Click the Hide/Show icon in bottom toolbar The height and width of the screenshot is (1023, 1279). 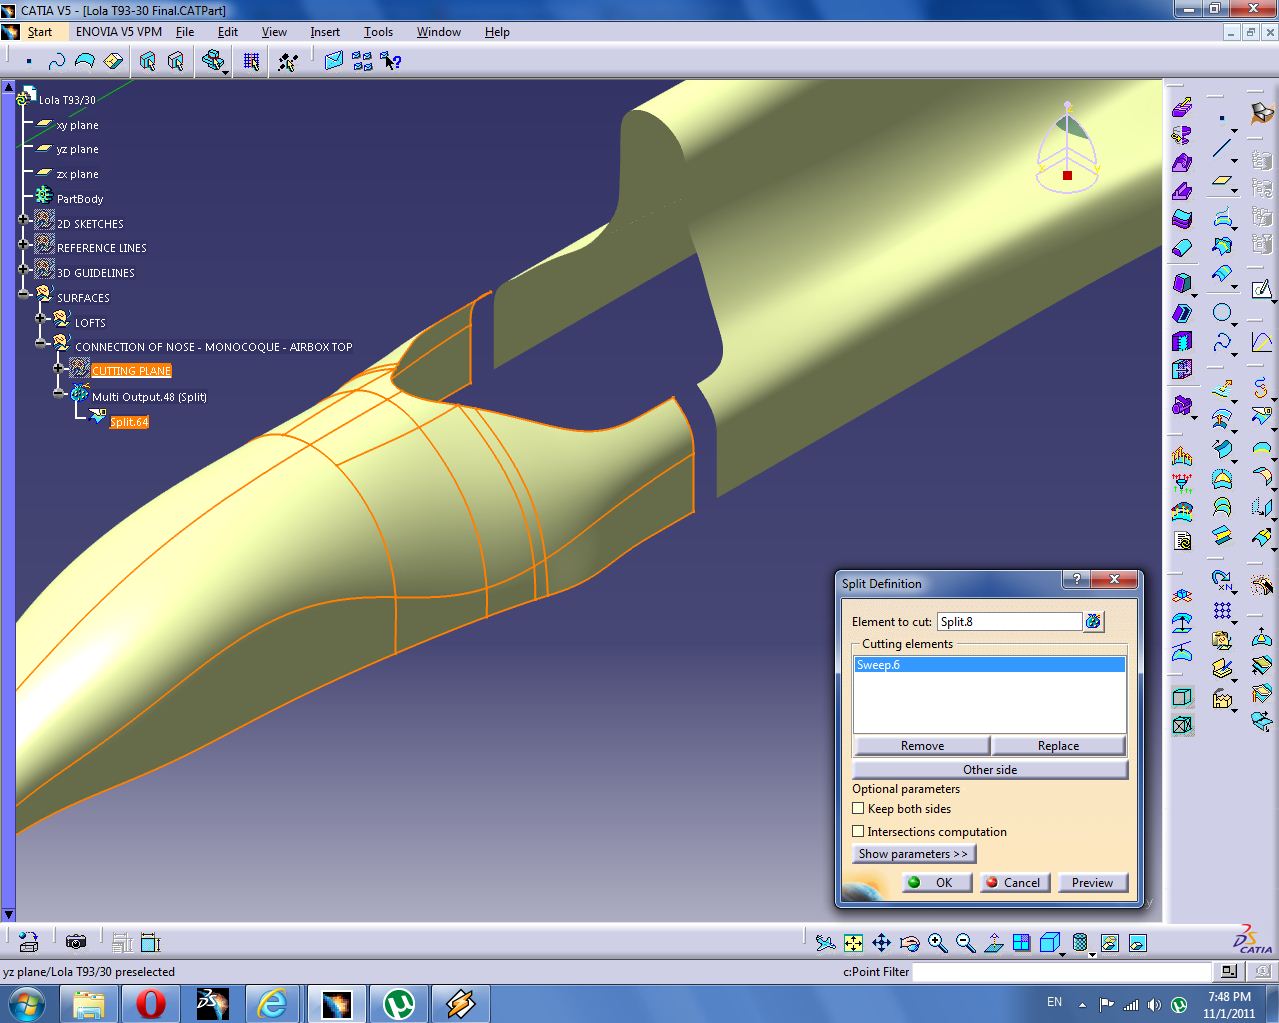(1109, 942)
